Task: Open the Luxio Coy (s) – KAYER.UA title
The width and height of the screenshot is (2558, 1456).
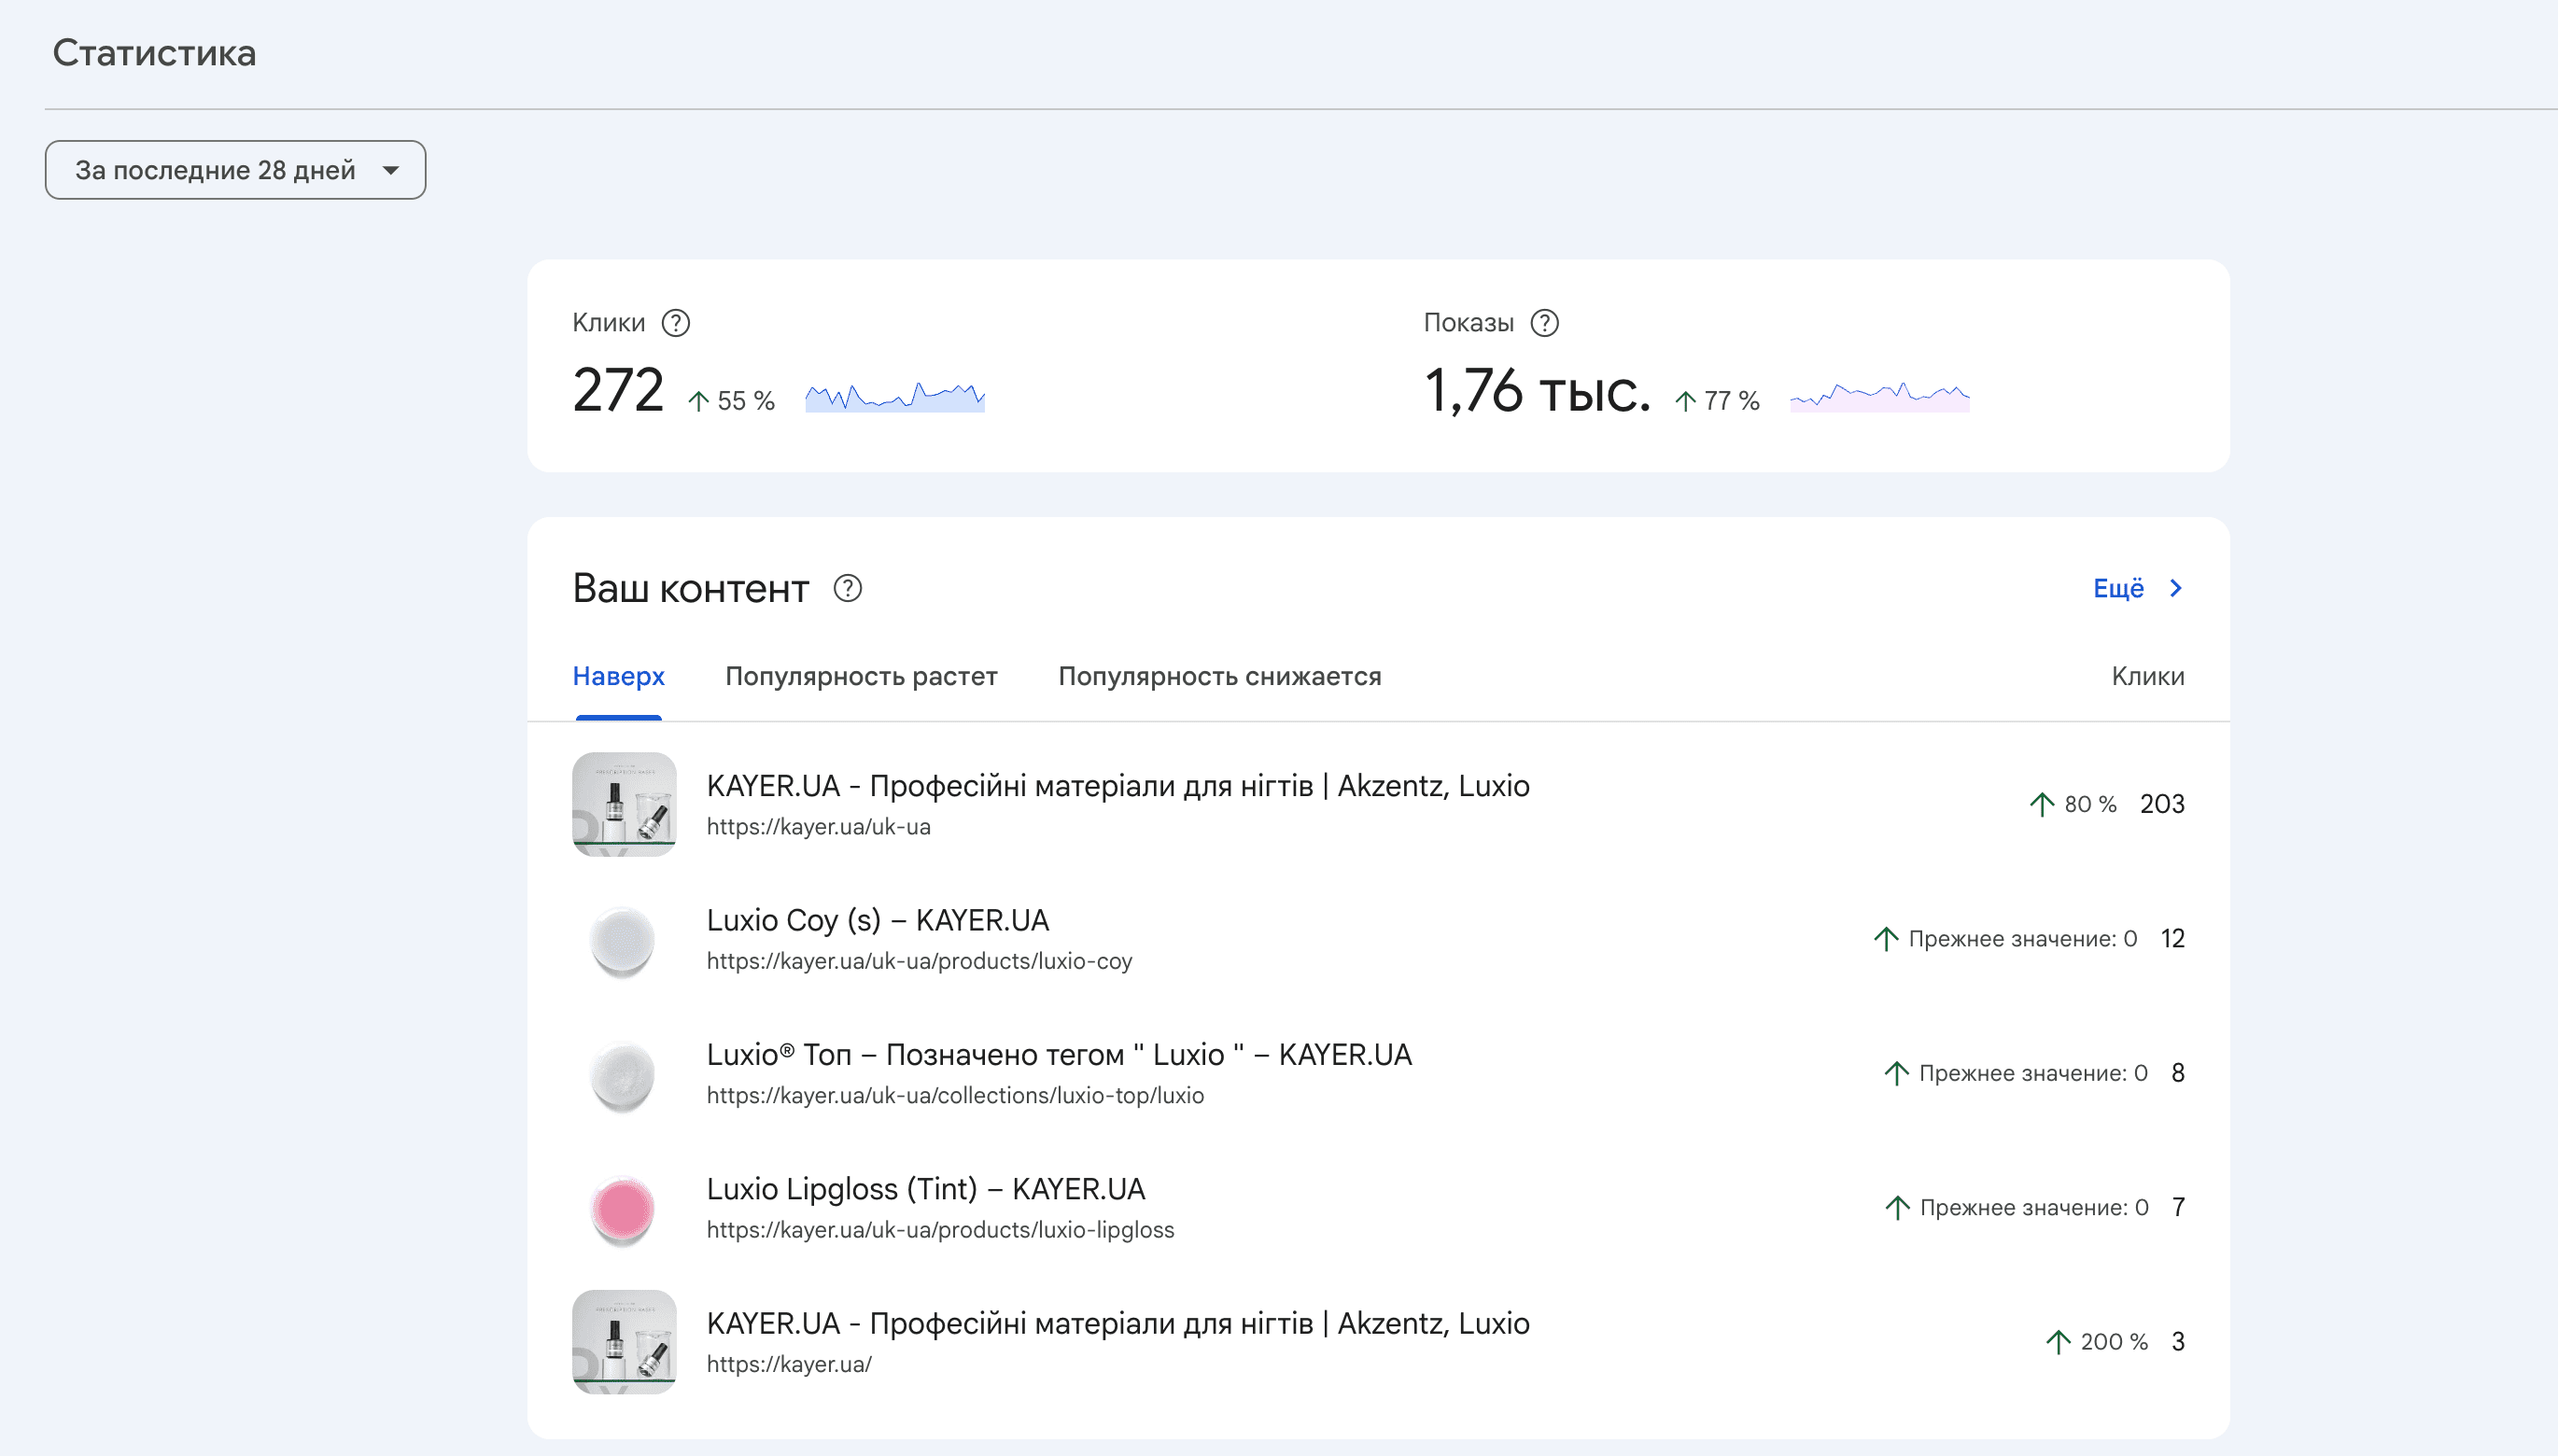Action: [877, 920]
